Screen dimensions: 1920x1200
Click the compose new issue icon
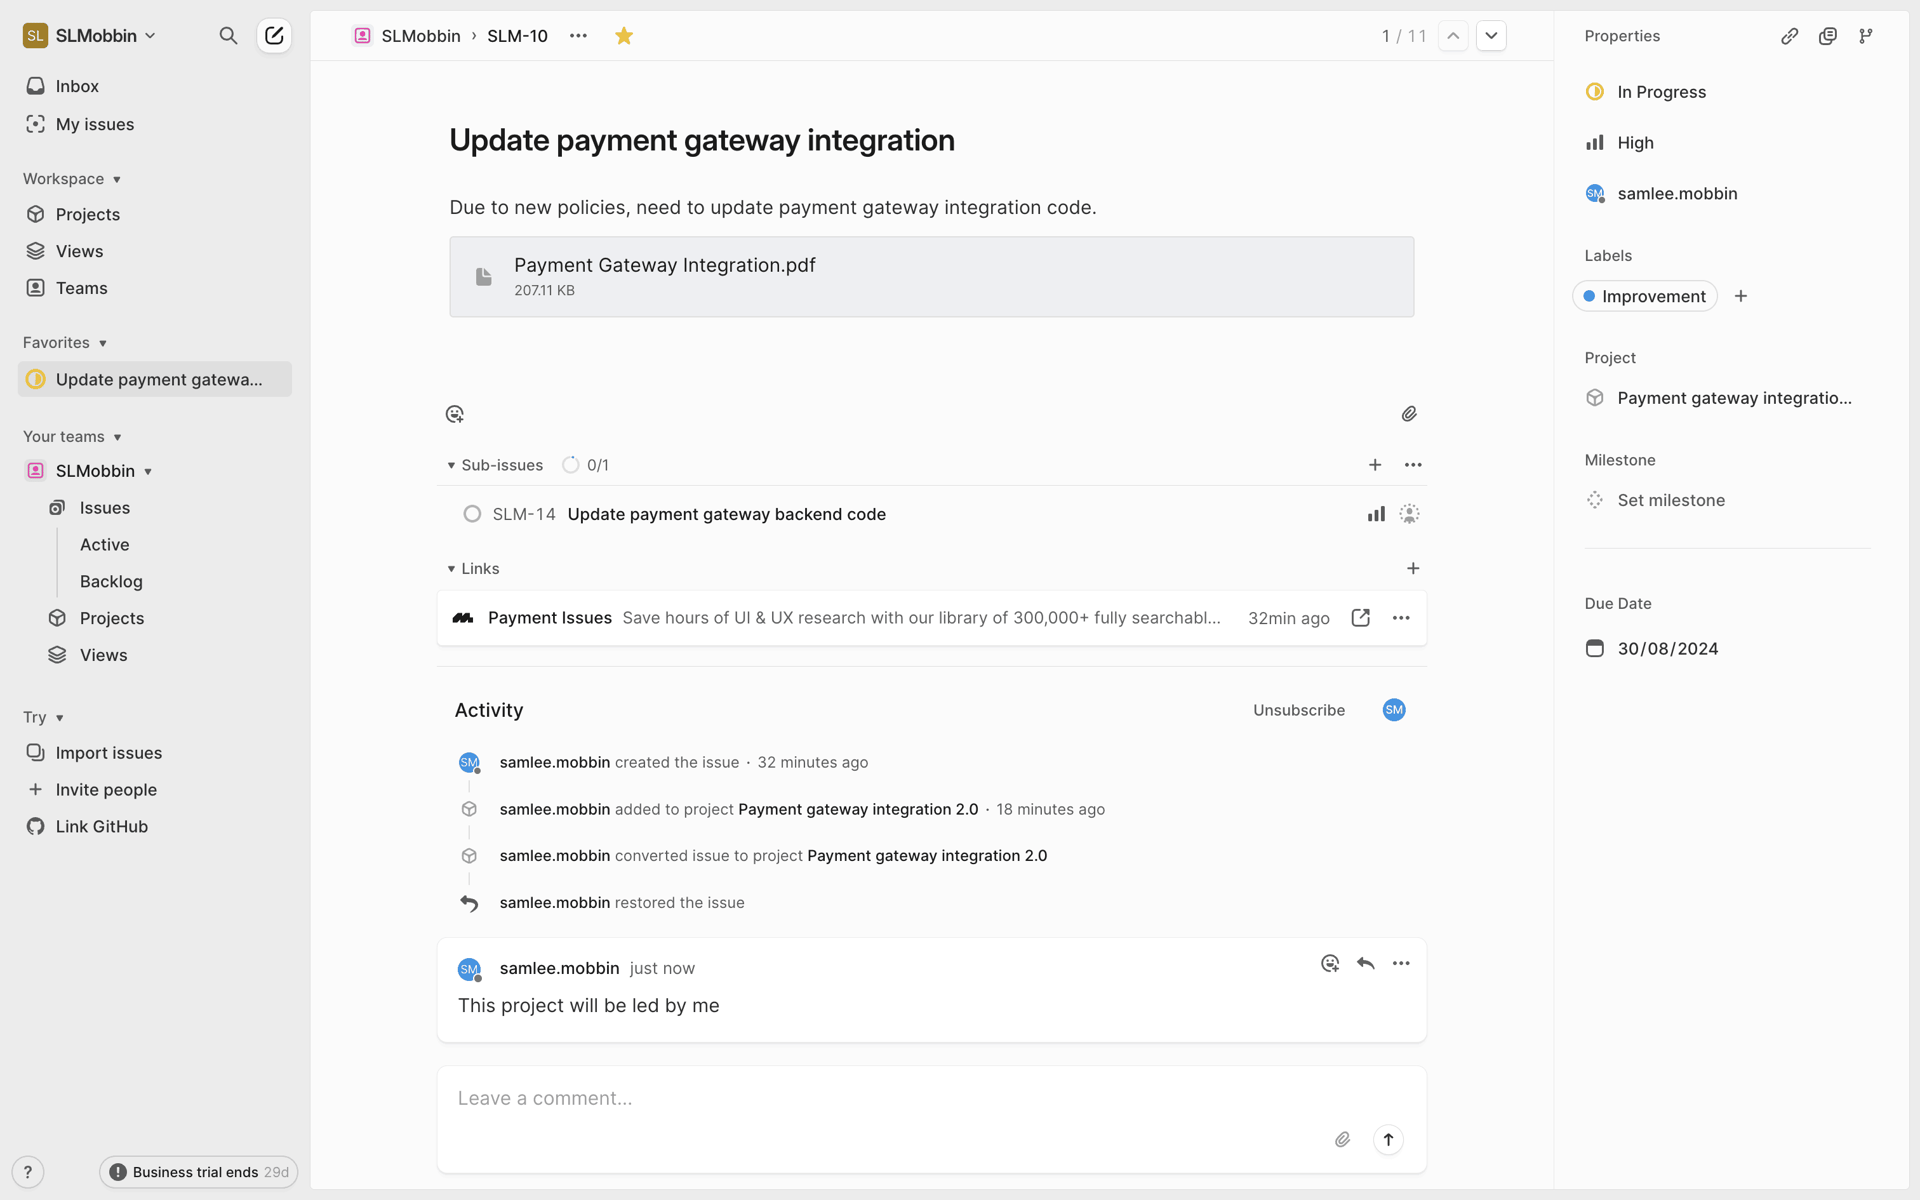[x=274, y=36]
